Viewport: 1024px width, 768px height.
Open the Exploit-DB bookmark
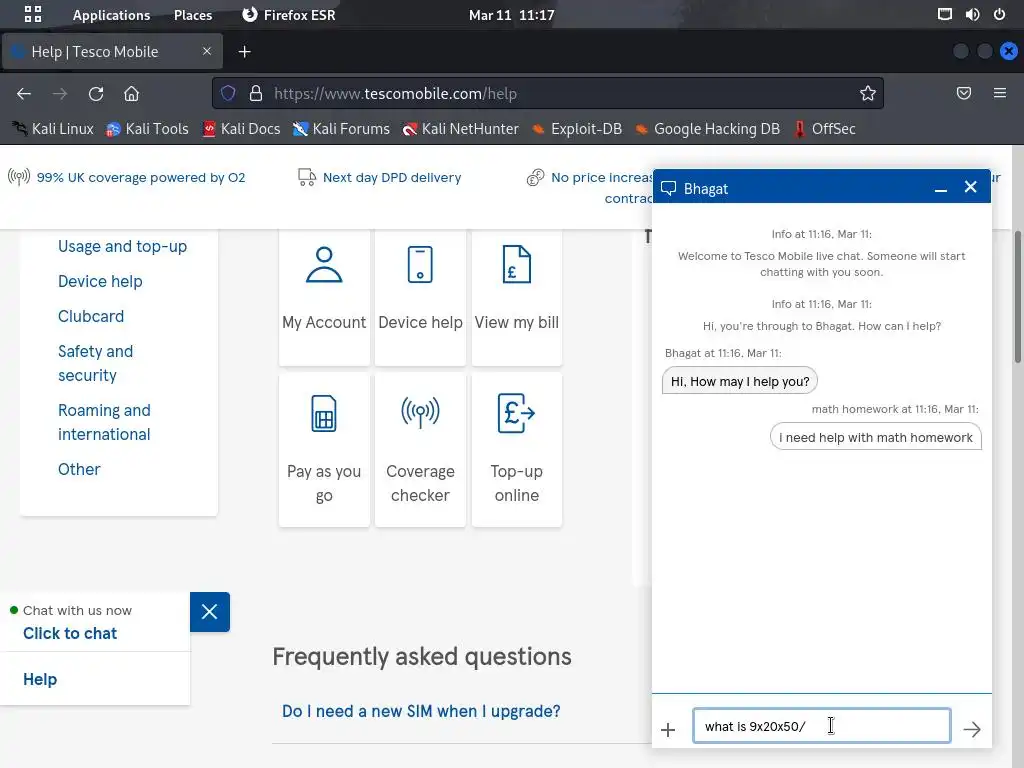point(577,129)
